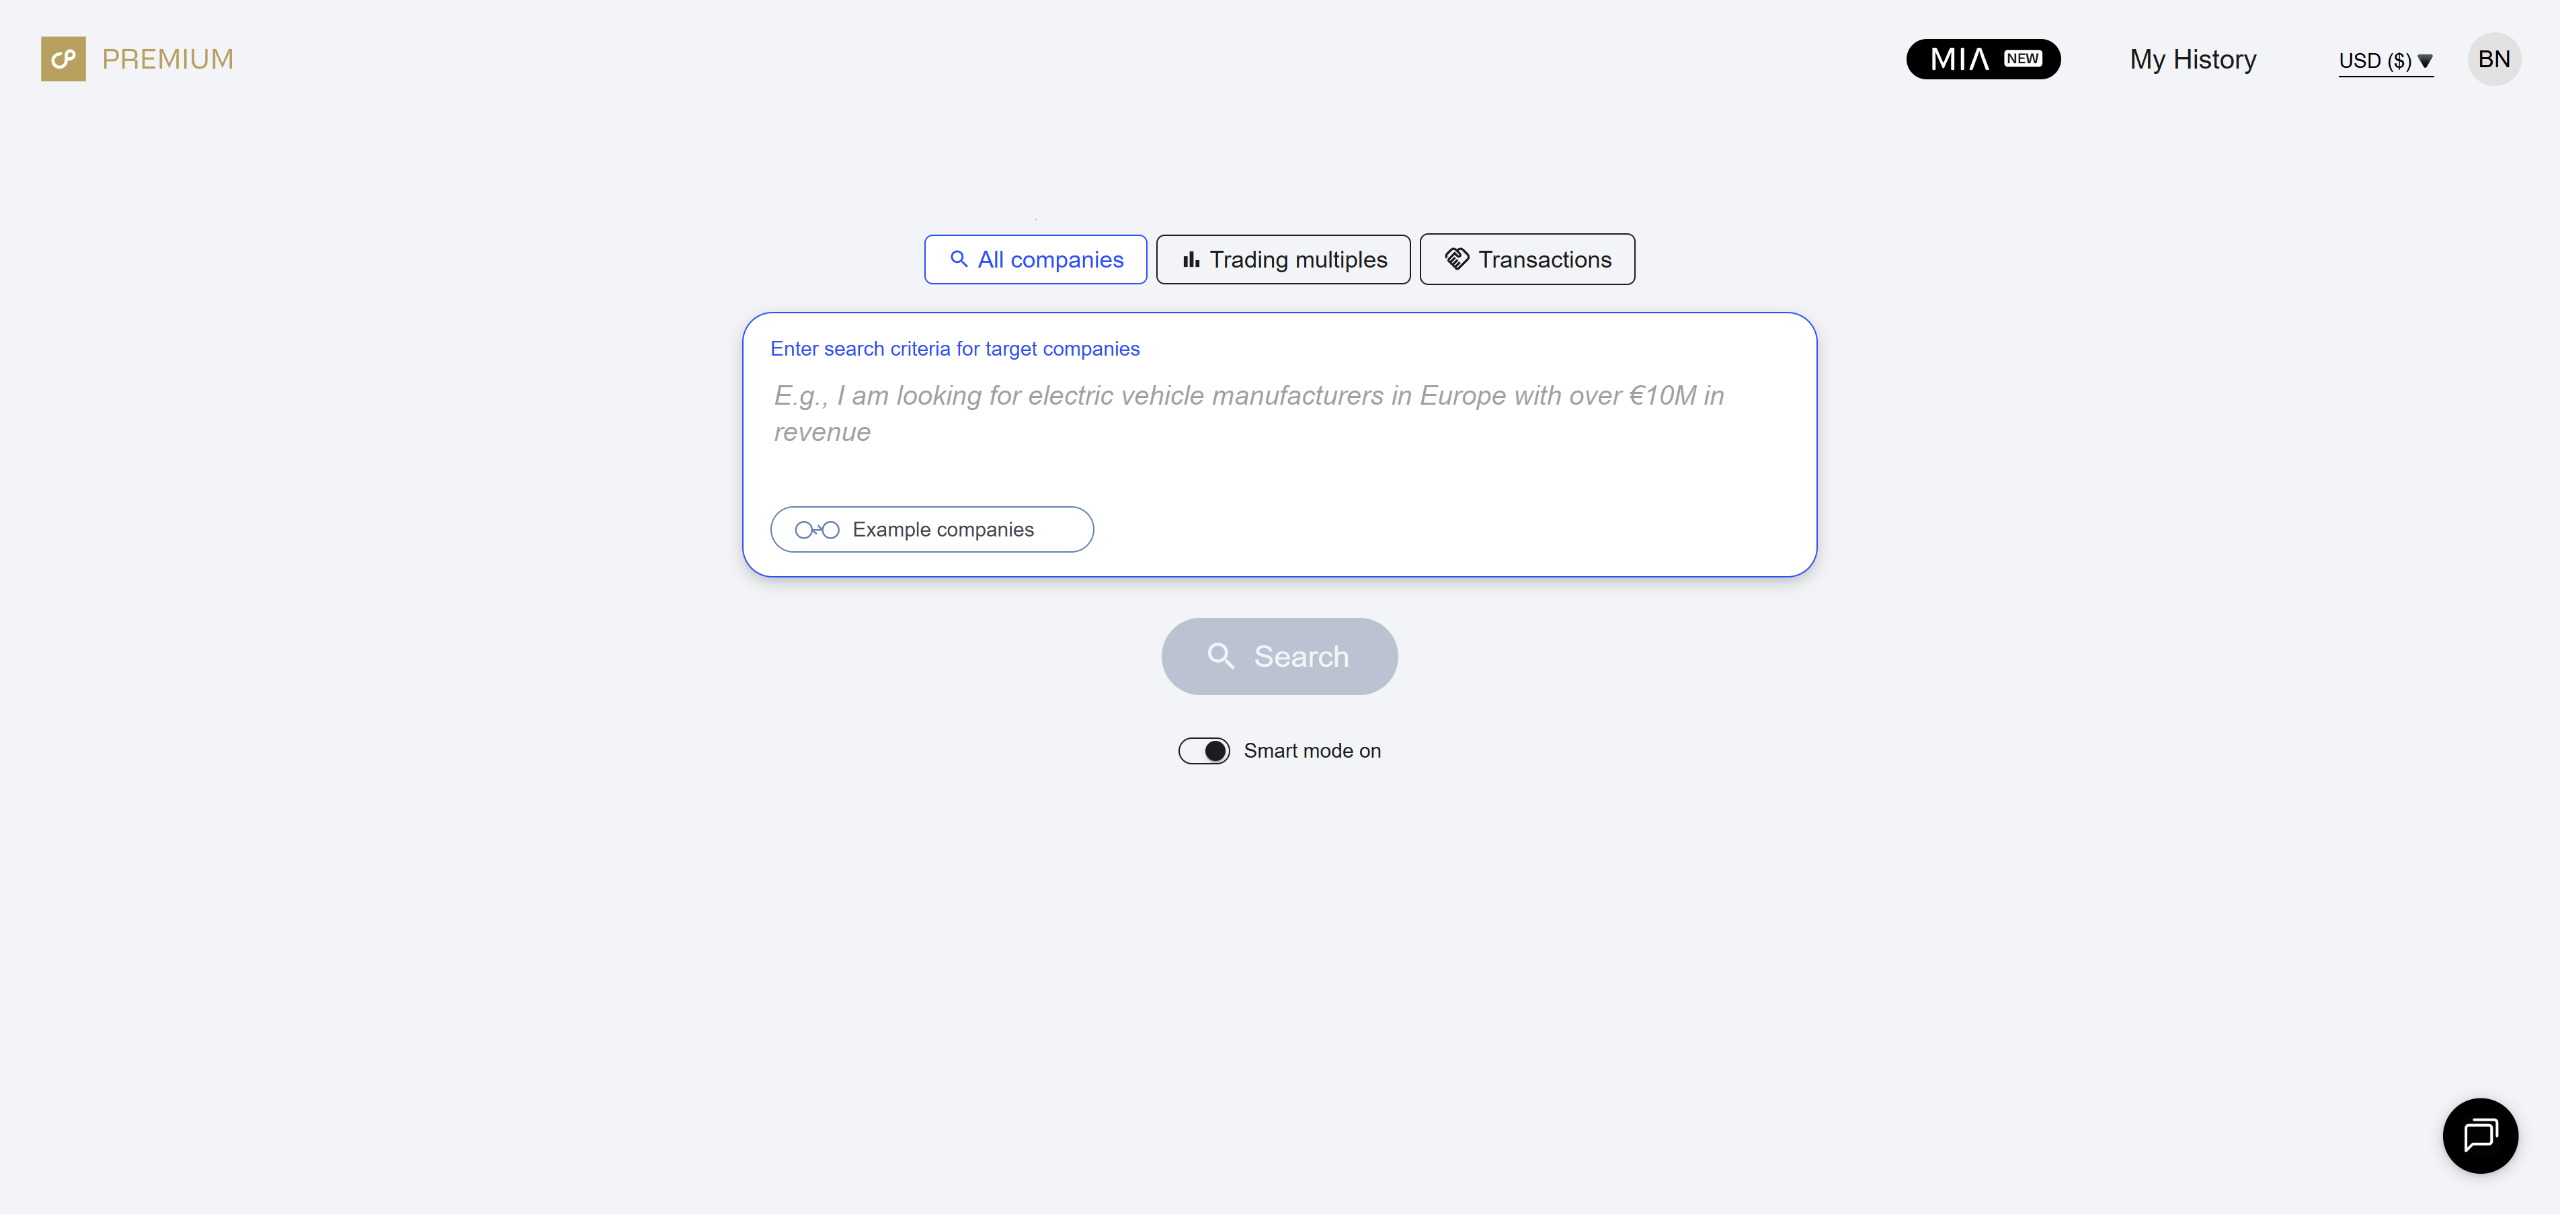Go to My History

pyautogui.click(x=2193, y=59)
